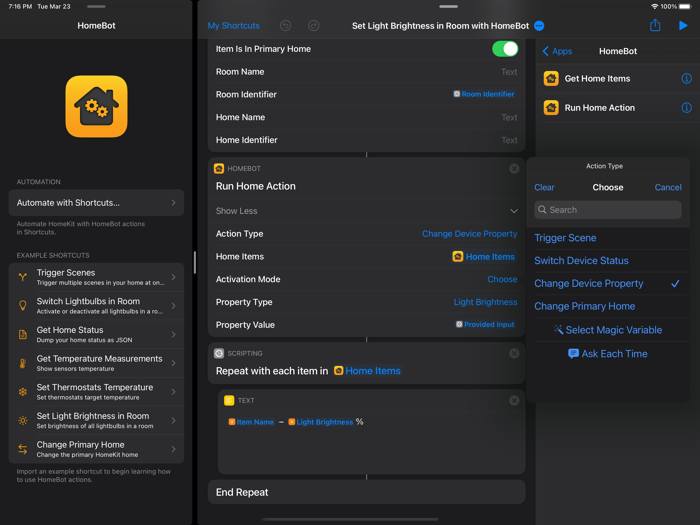Remove the Text action block

514,400
